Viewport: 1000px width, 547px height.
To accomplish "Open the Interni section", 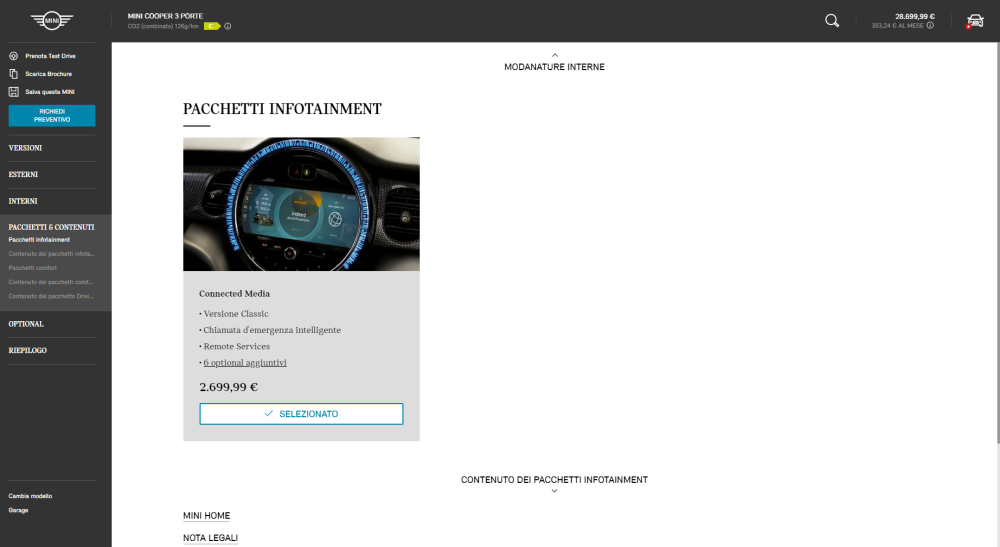I will 23,201.
